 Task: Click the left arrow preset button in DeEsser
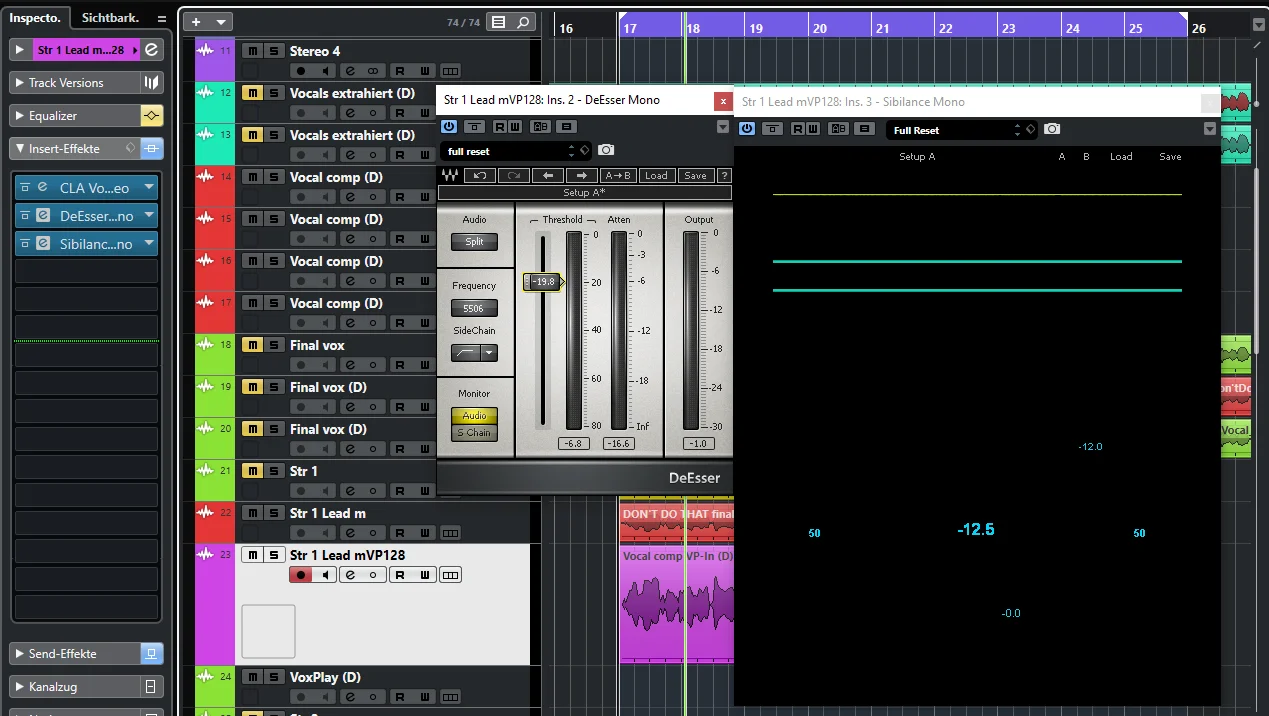(548, 176)
